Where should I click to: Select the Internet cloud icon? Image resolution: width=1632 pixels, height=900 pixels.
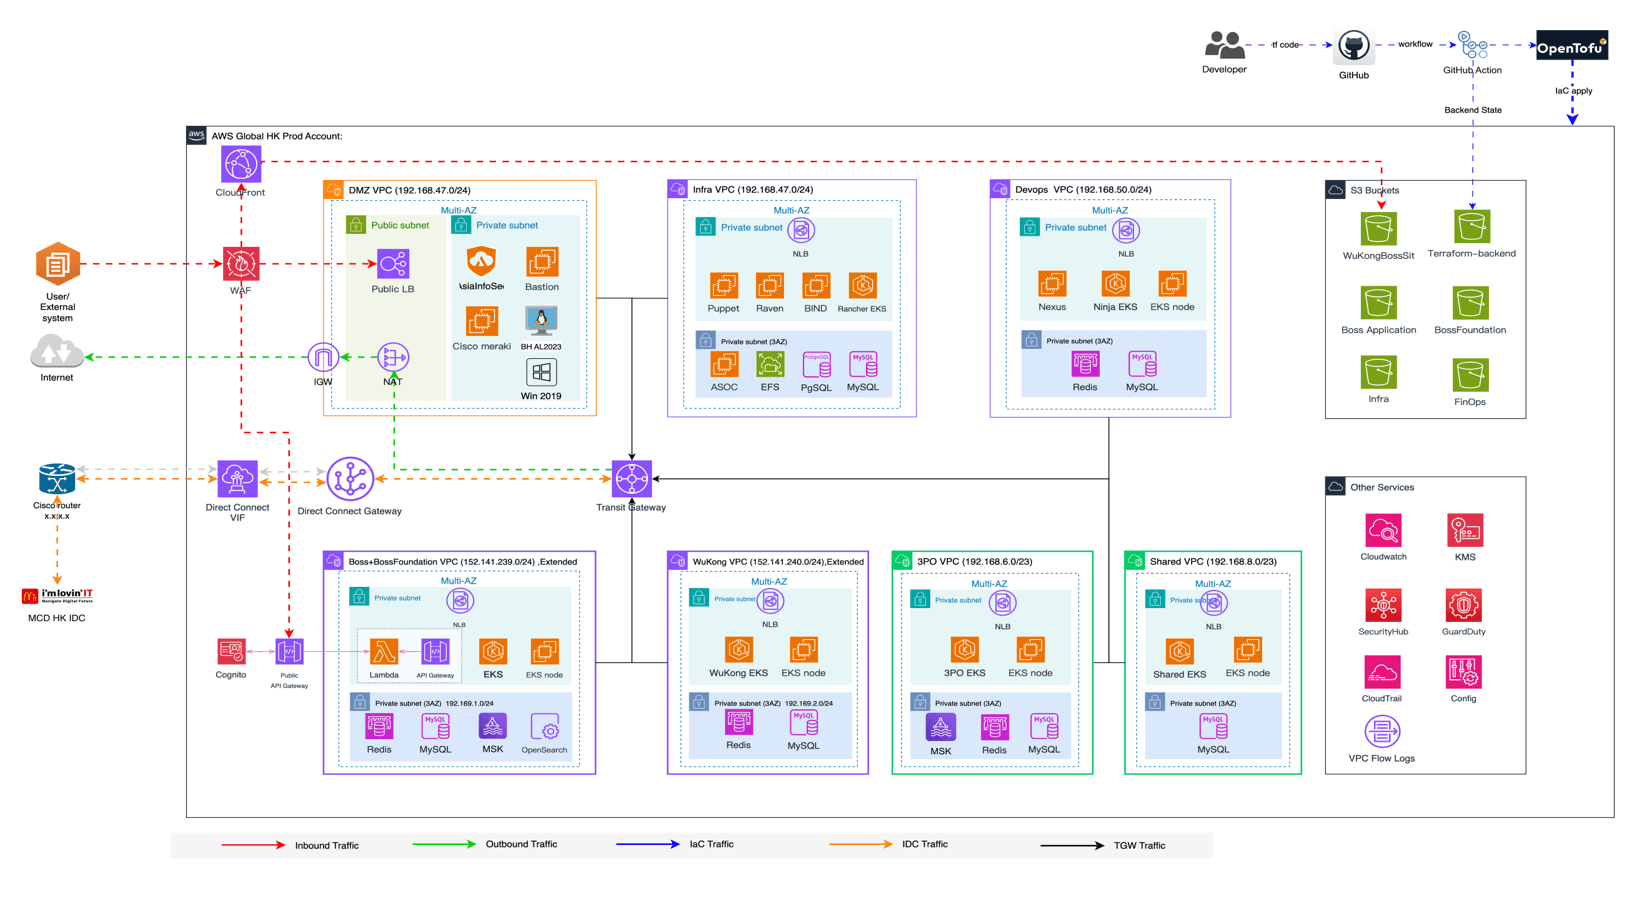point(56,353)
